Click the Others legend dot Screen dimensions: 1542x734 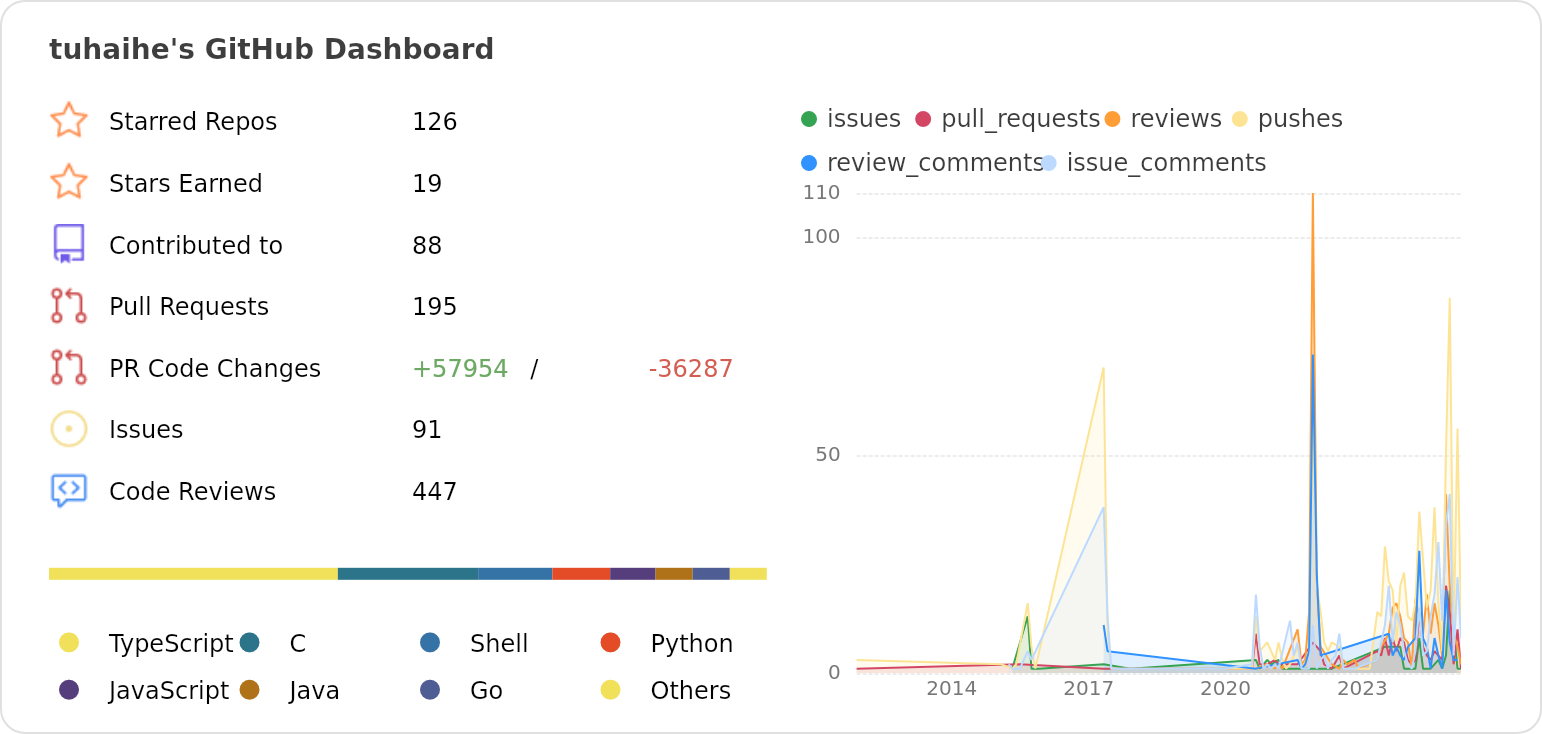(611, 689)
